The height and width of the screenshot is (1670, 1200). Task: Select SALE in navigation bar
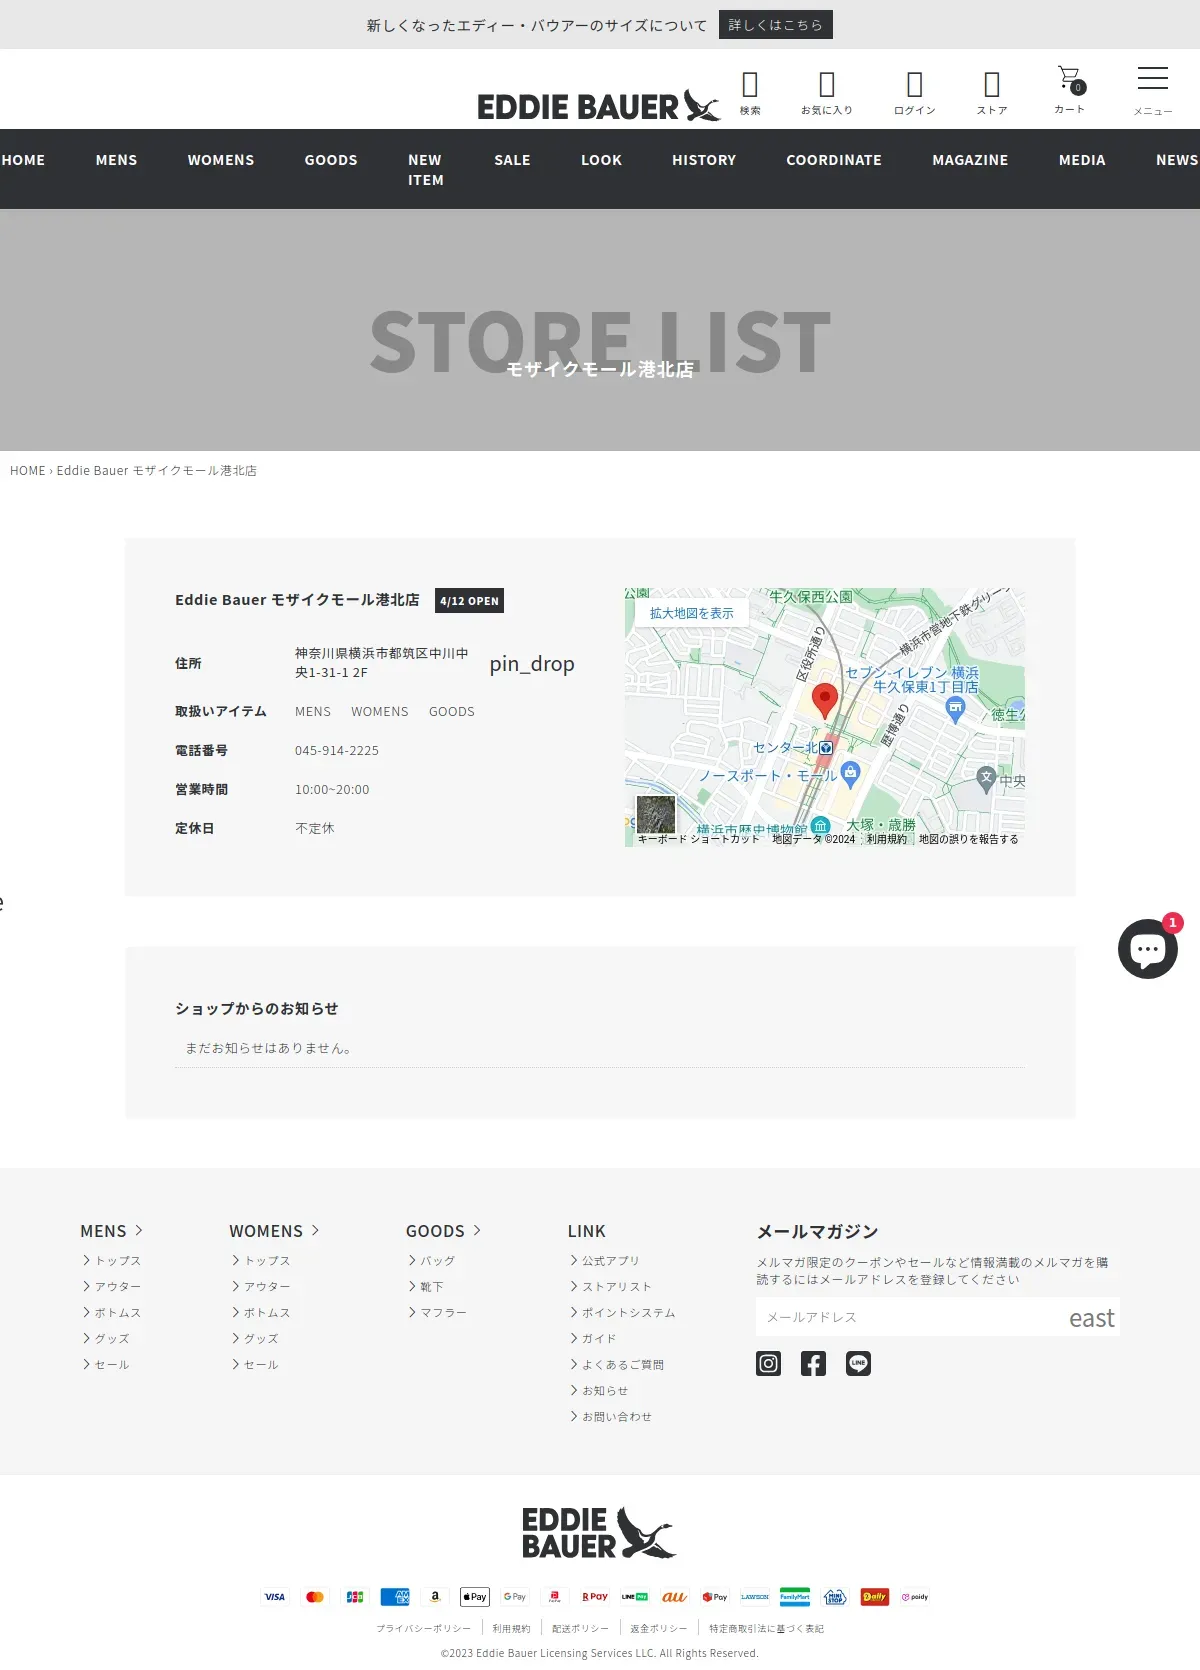512,160
